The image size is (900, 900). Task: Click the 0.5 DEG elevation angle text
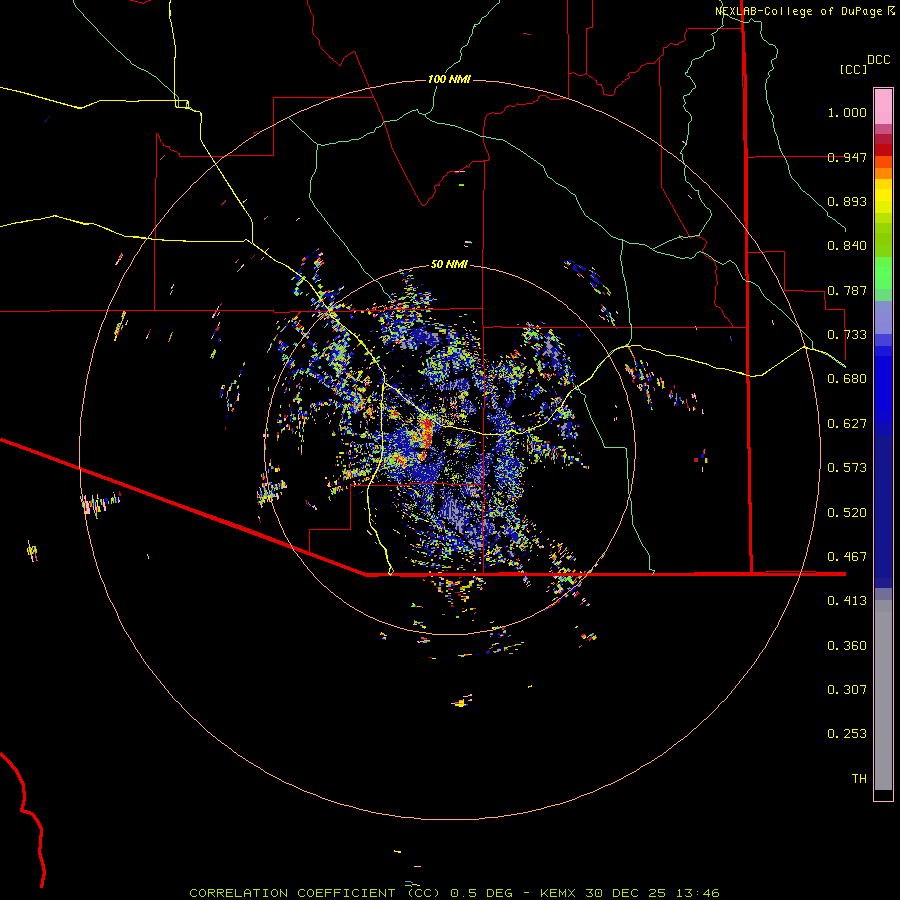[x=482, y=893]
